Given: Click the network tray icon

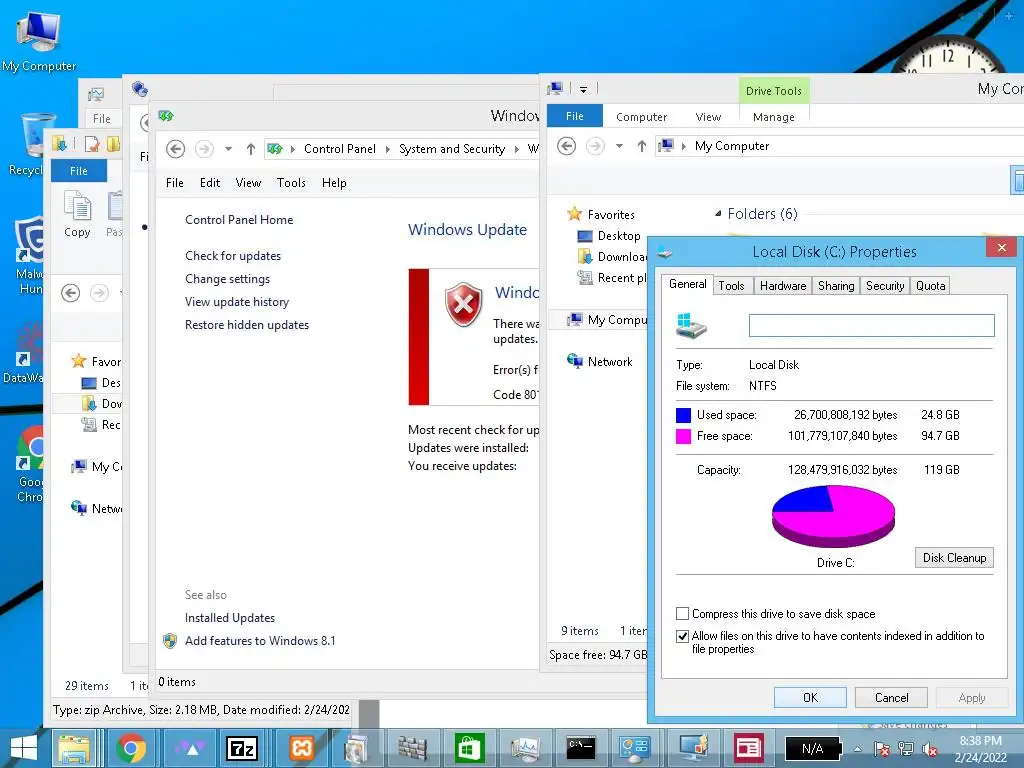Looking at the screenshot, I should [x=906, y=749].
